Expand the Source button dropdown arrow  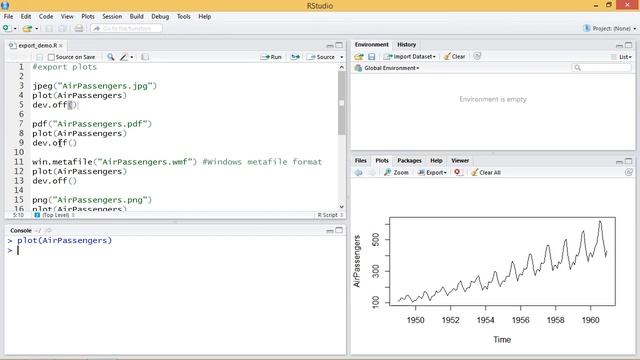[342, 57]
